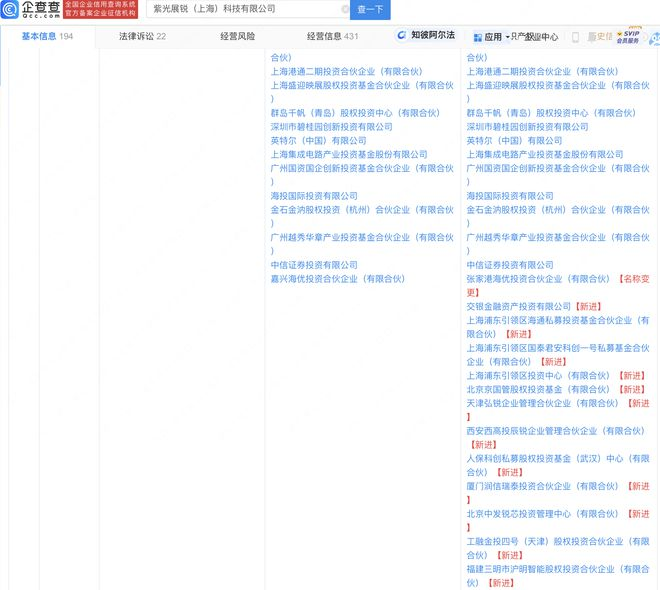Open the 经营信息 431 tab

333,37
